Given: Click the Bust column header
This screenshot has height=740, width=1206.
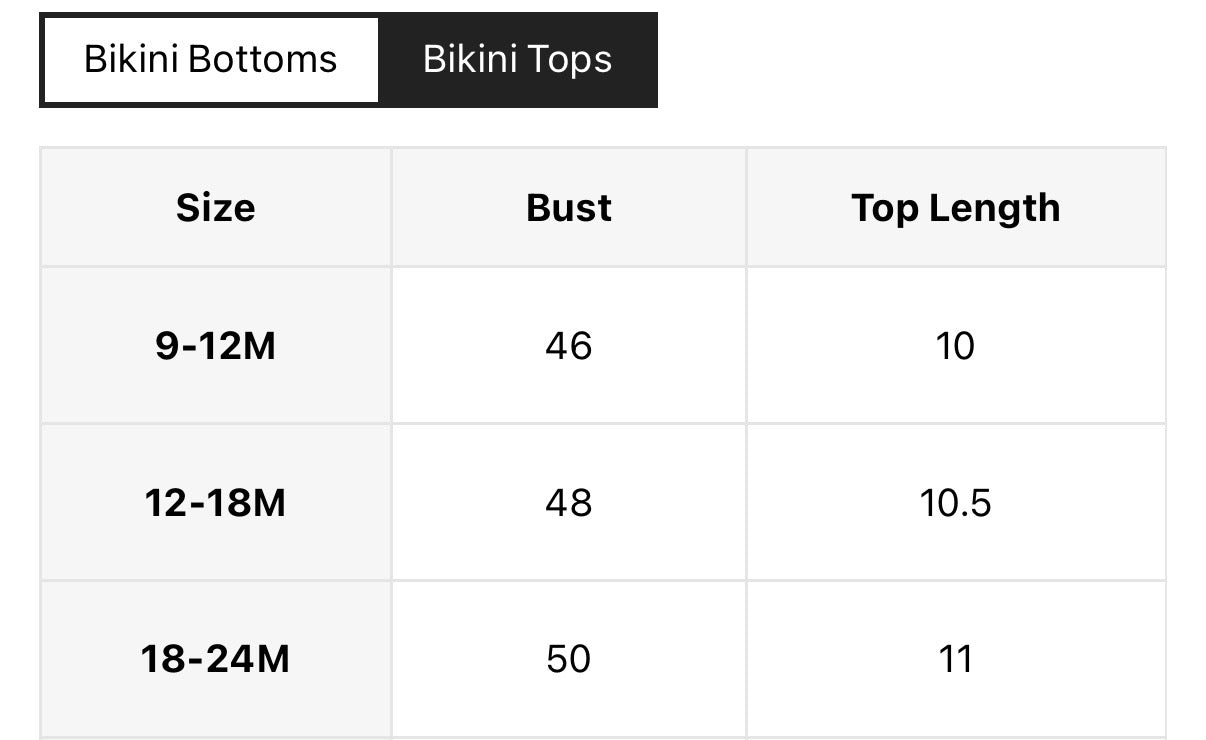Looking at the screenshot, I should pos(568,208).
